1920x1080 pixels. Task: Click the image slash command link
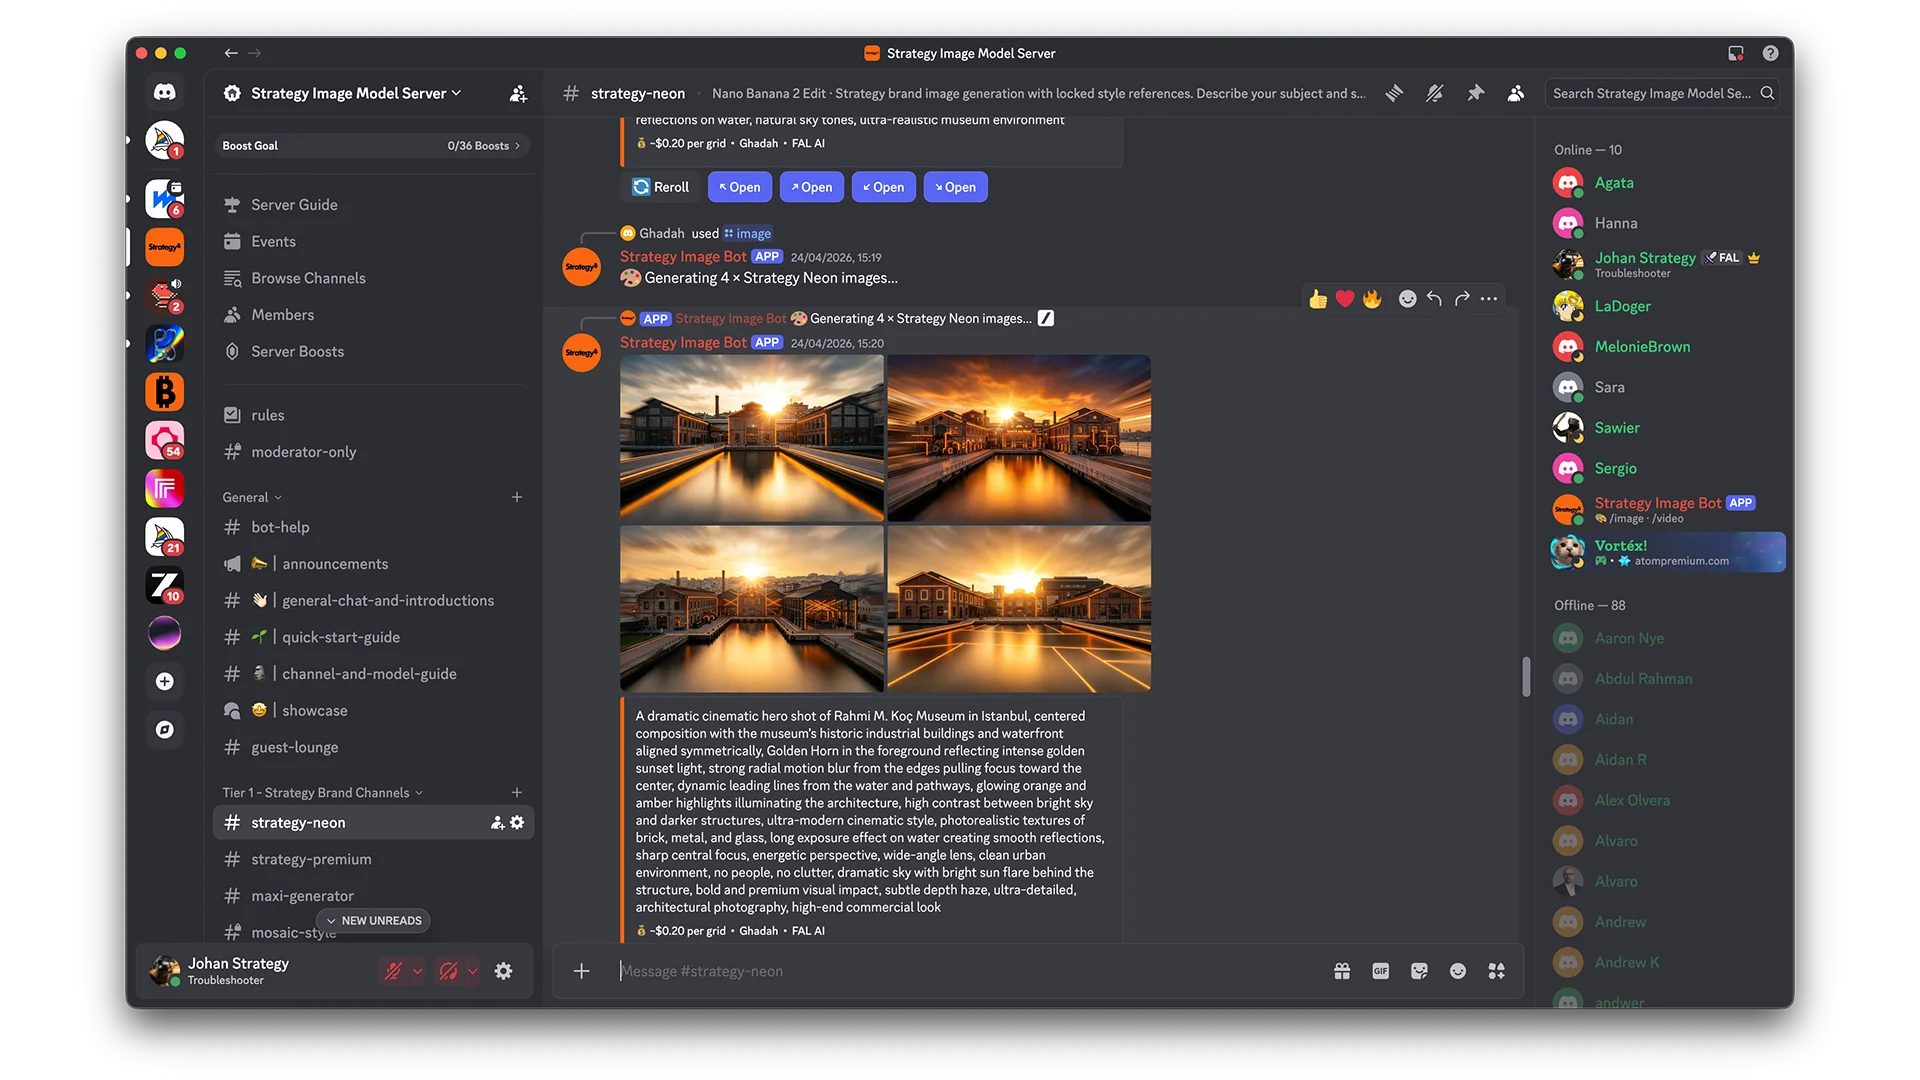[748, 233]
